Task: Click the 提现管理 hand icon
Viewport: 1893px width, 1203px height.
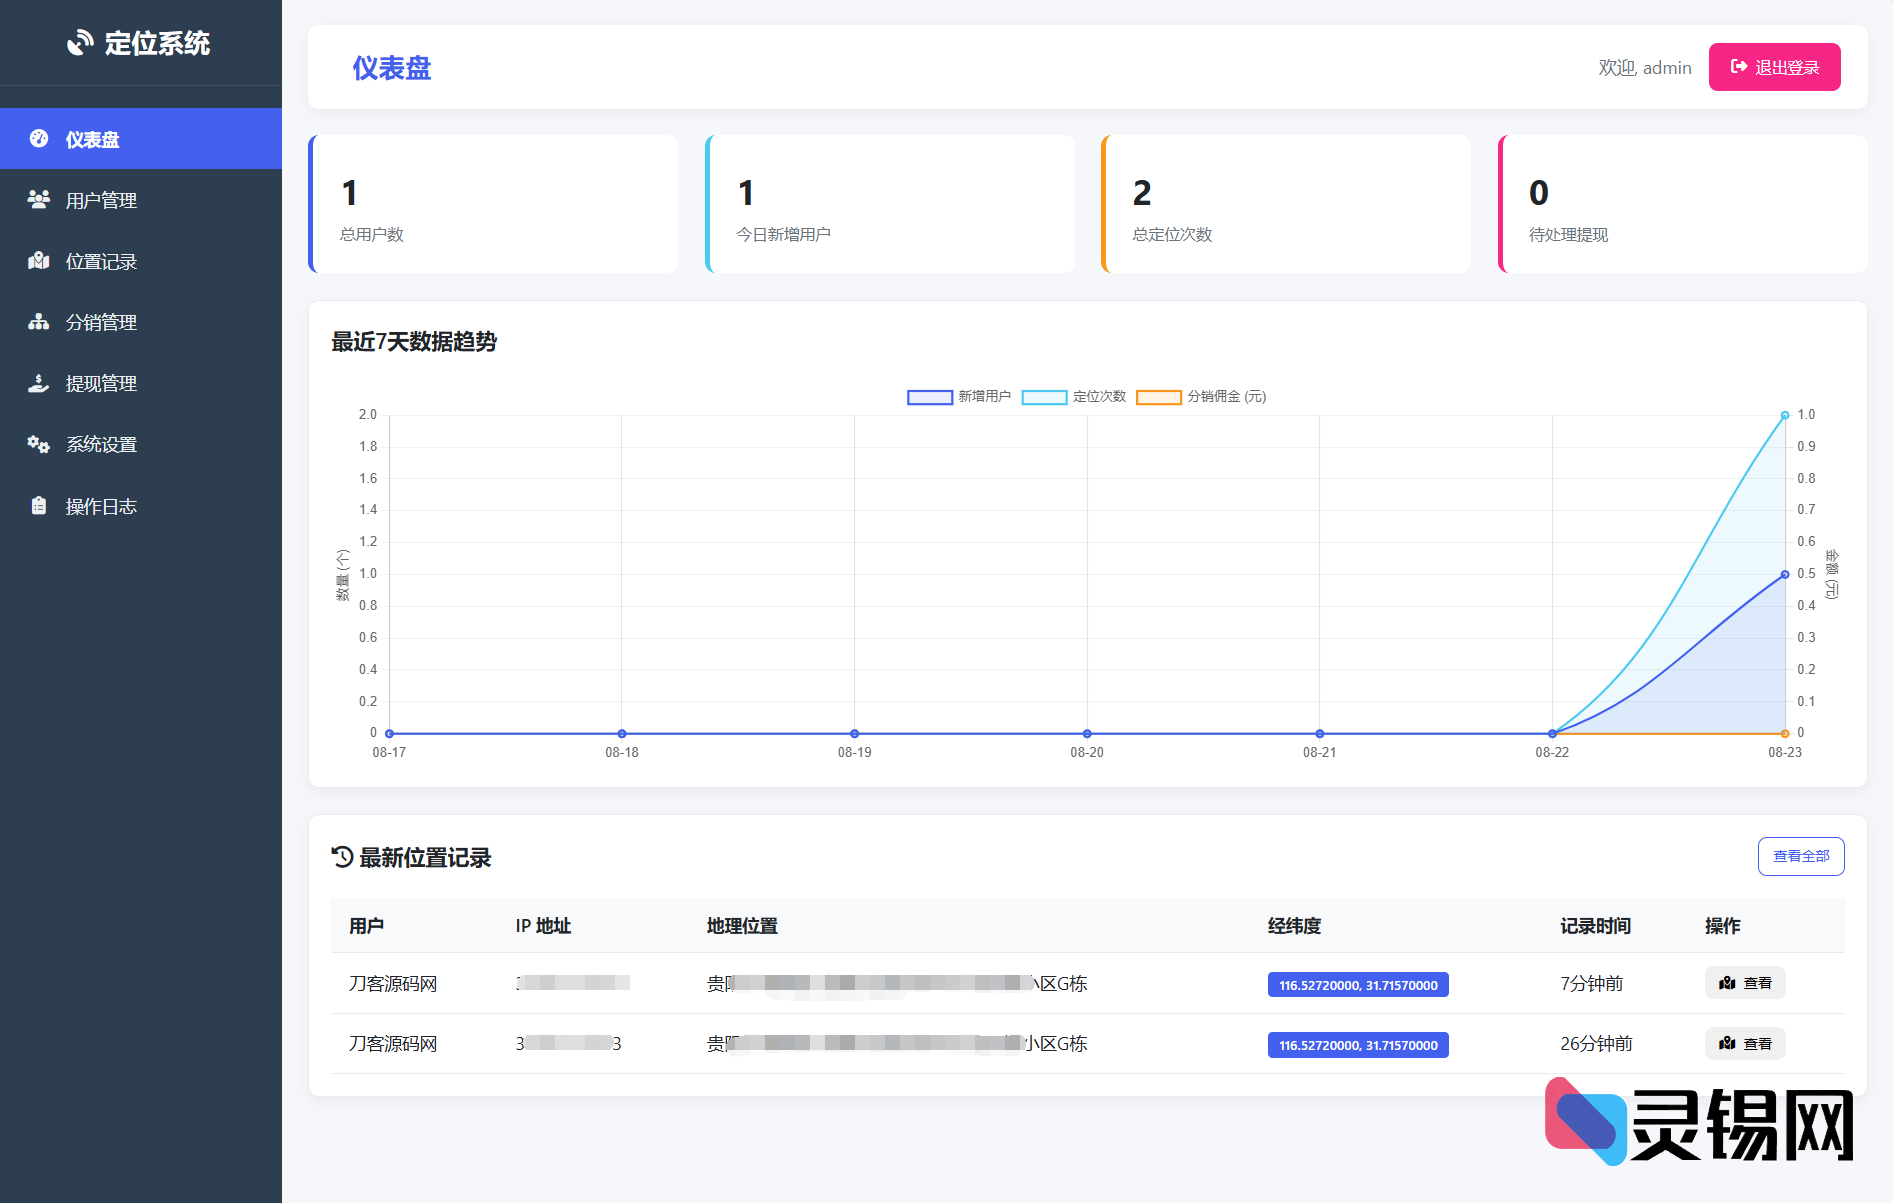Action: click(38, 383)
